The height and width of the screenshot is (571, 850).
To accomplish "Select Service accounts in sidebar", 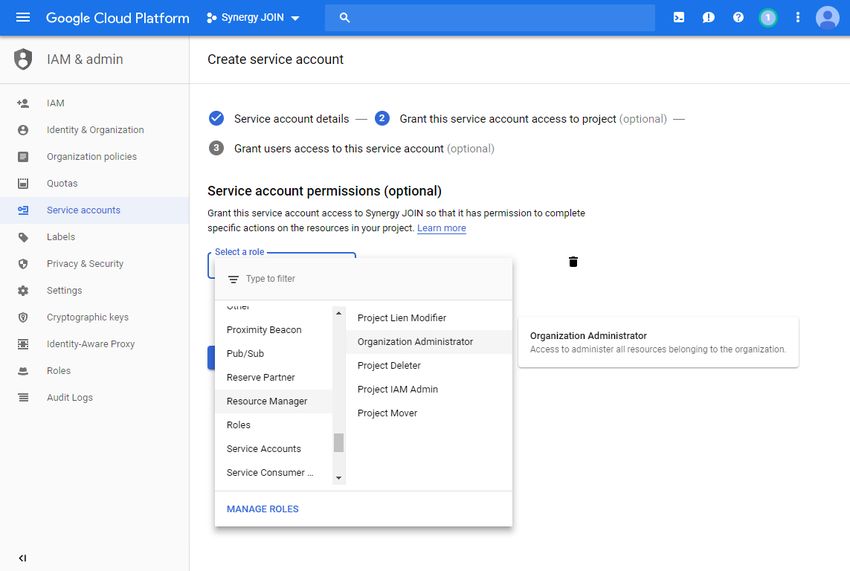I will [94, 210].
